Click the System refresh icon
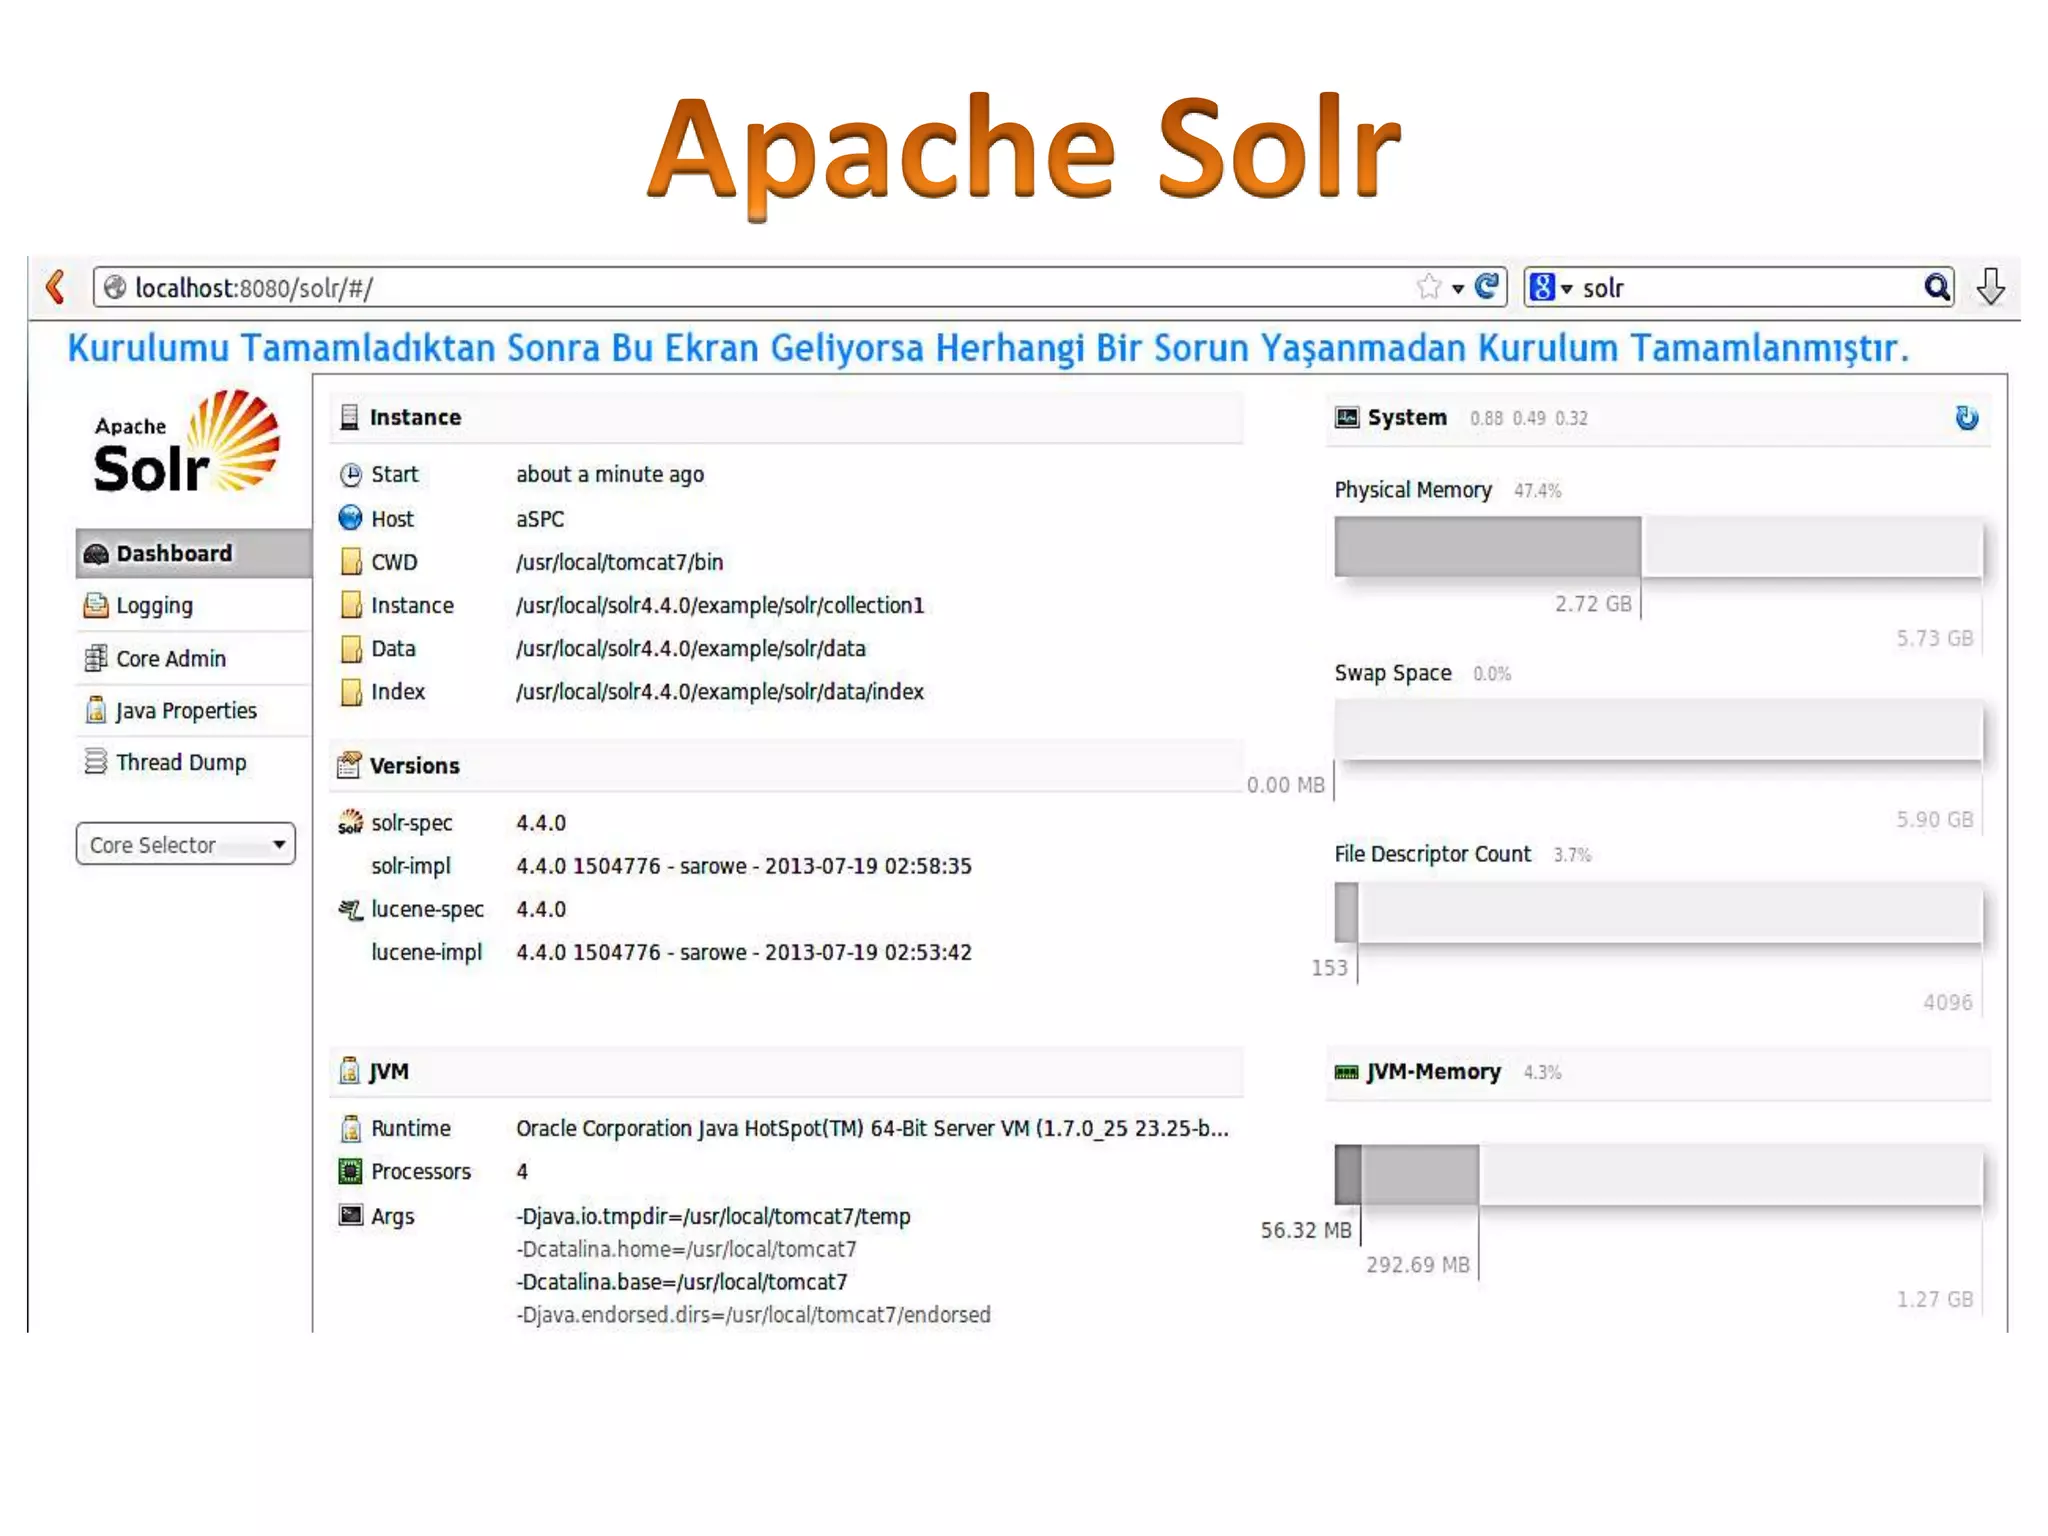This screenshot has height=1536, width=2048. [1966, 418]
